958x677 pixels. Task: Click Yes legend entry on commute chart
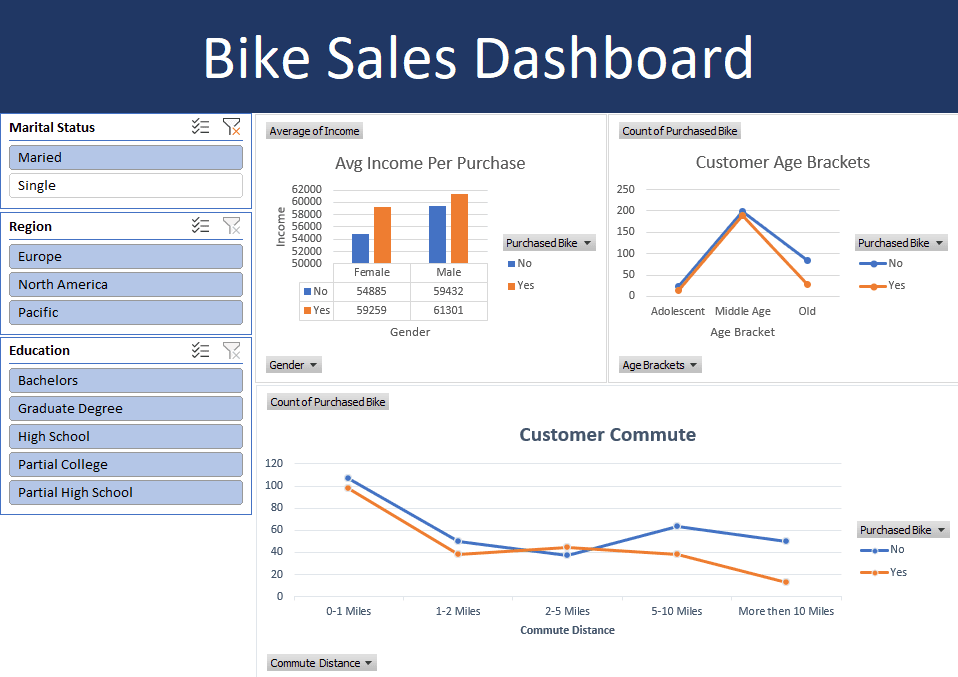pyautogui.click(x=883, y=573)
